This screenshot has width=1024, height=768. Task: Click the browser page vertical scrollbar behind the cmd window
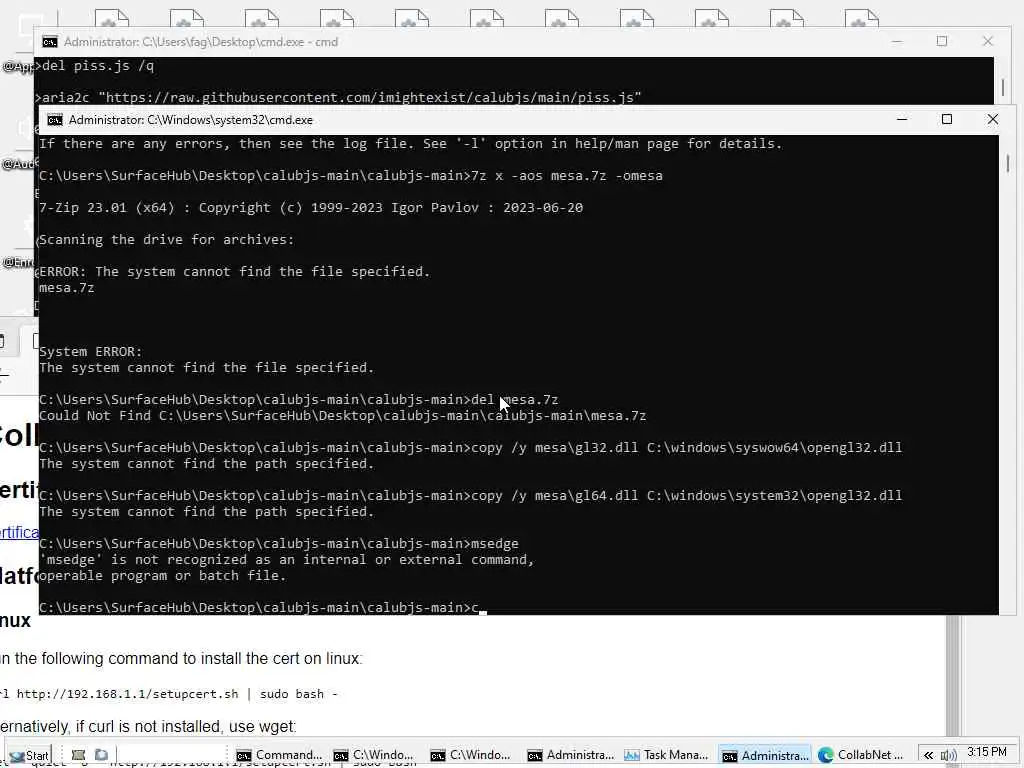pos(953,676)
